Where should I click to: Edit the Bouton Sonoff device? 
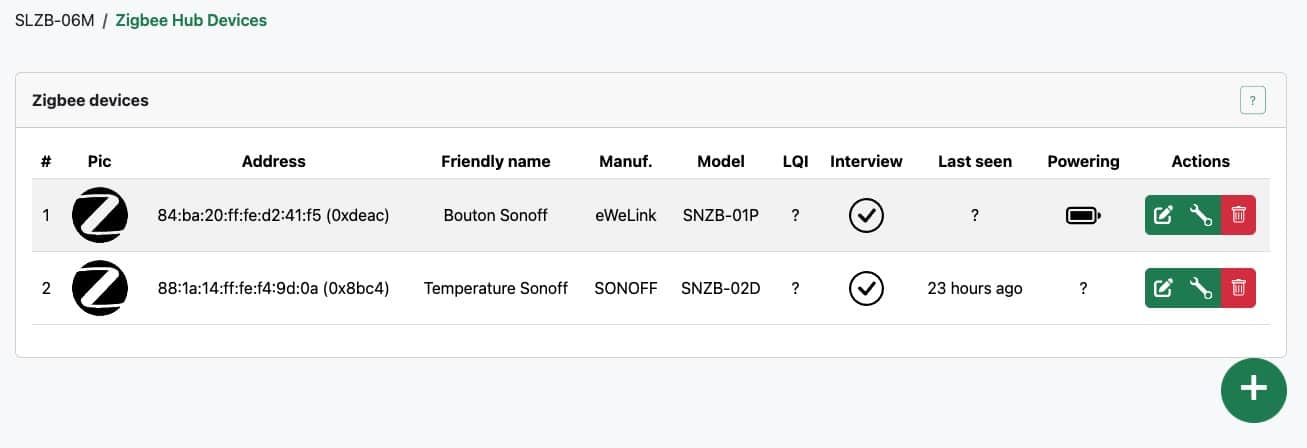tap(1163, 215)
